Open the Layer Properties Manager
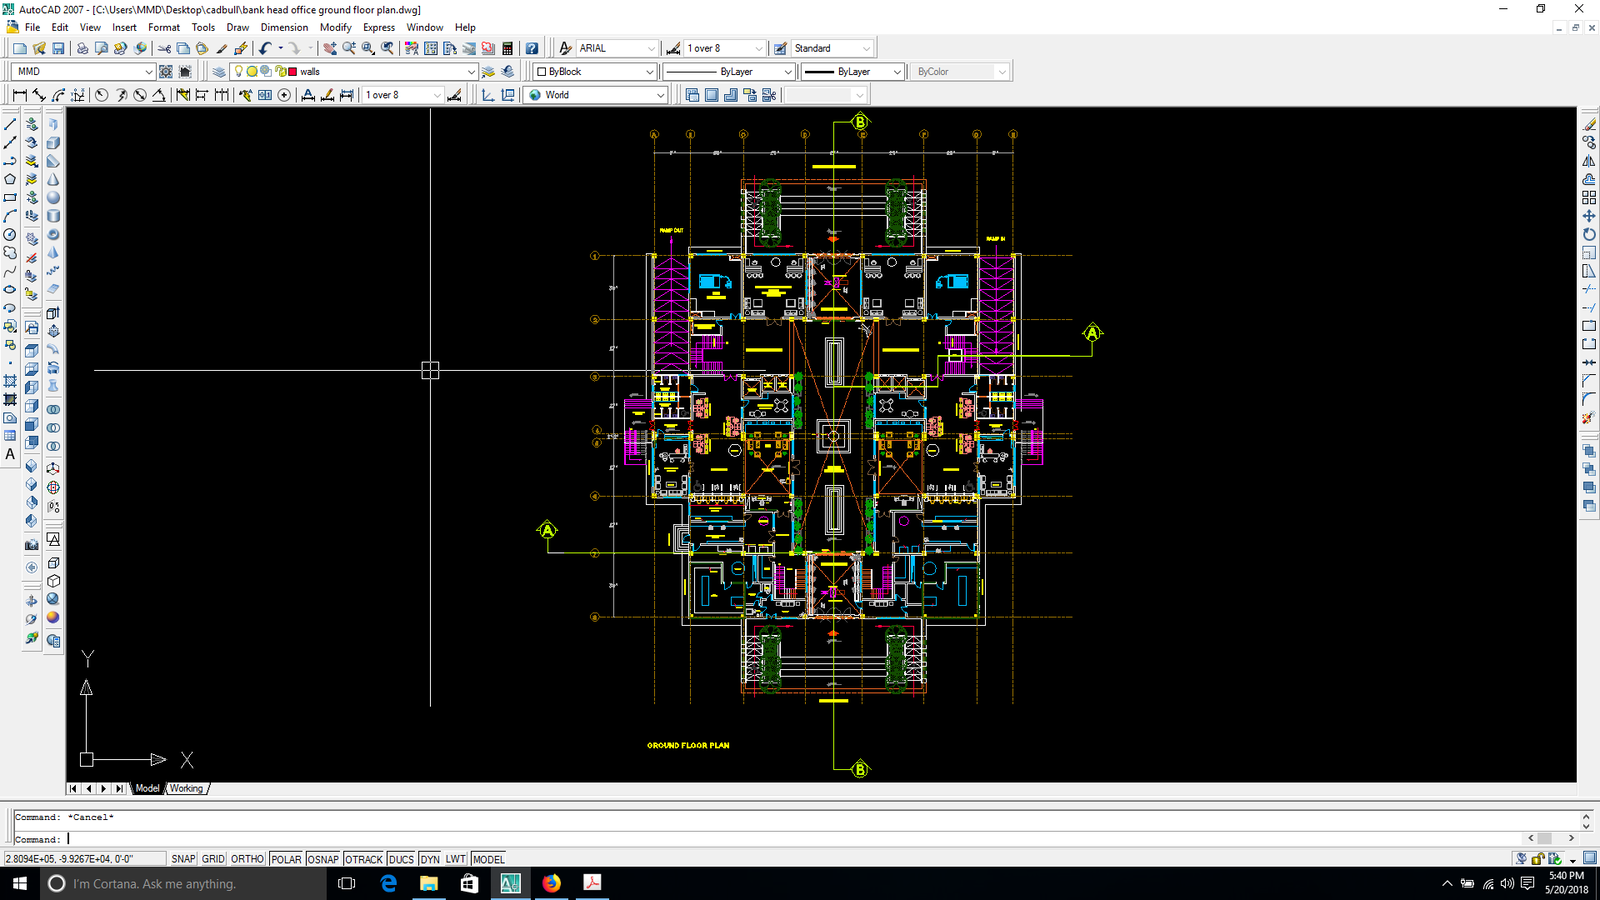The image size is (1600, 900). [219, 71]
